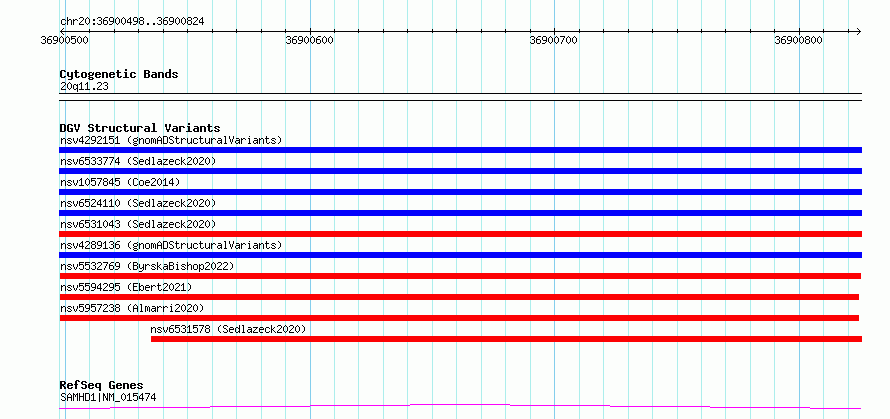
Task: Click the chr20:36900498..36900824 region label
Action: [132, 22]
